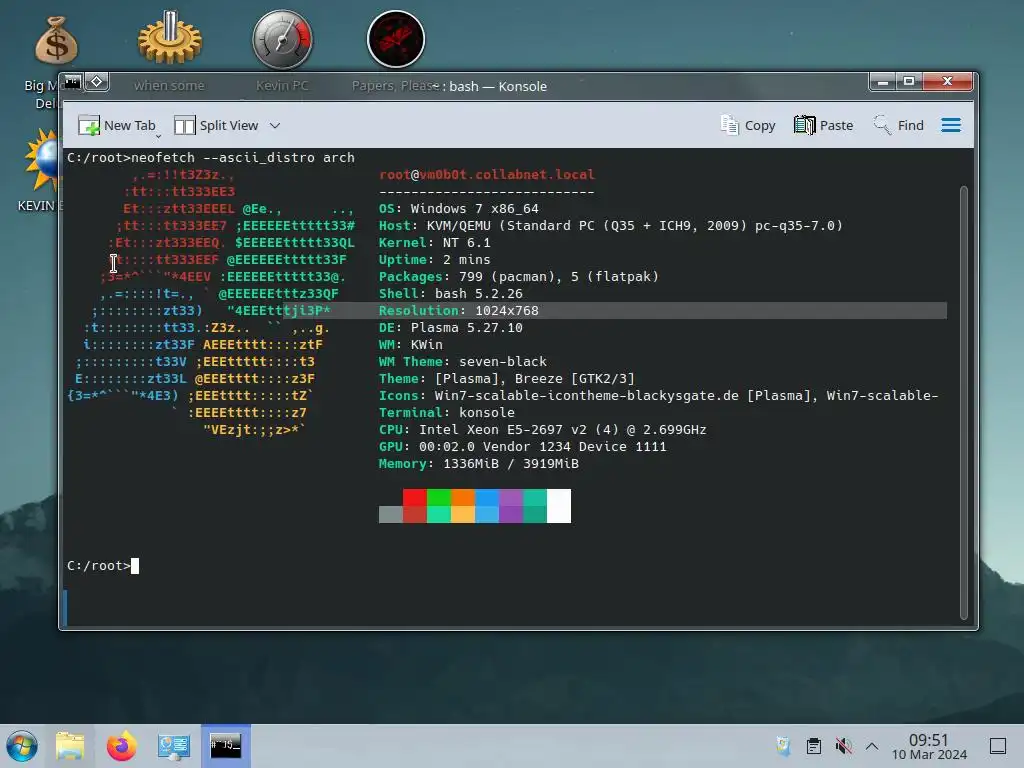
Task: Click the golden gear desktop icon
Action: point(170,38)
